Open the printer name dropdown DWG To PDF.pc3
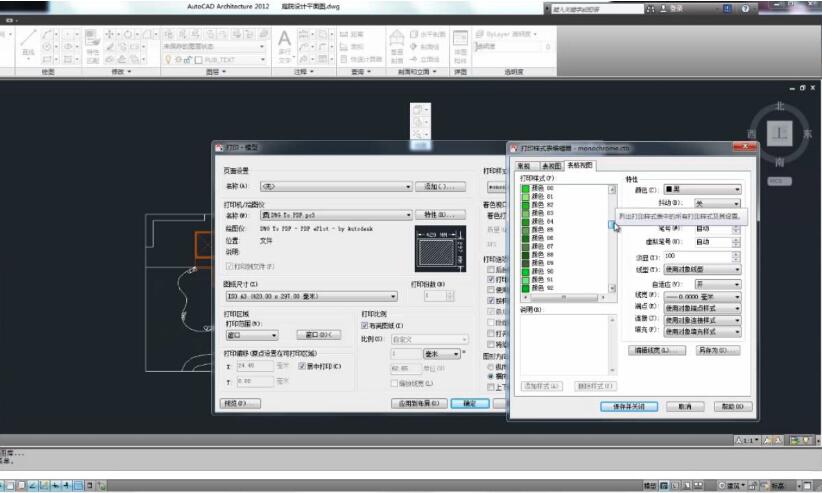The width and height of the screenshot is (822, 493). click(335, 215)
